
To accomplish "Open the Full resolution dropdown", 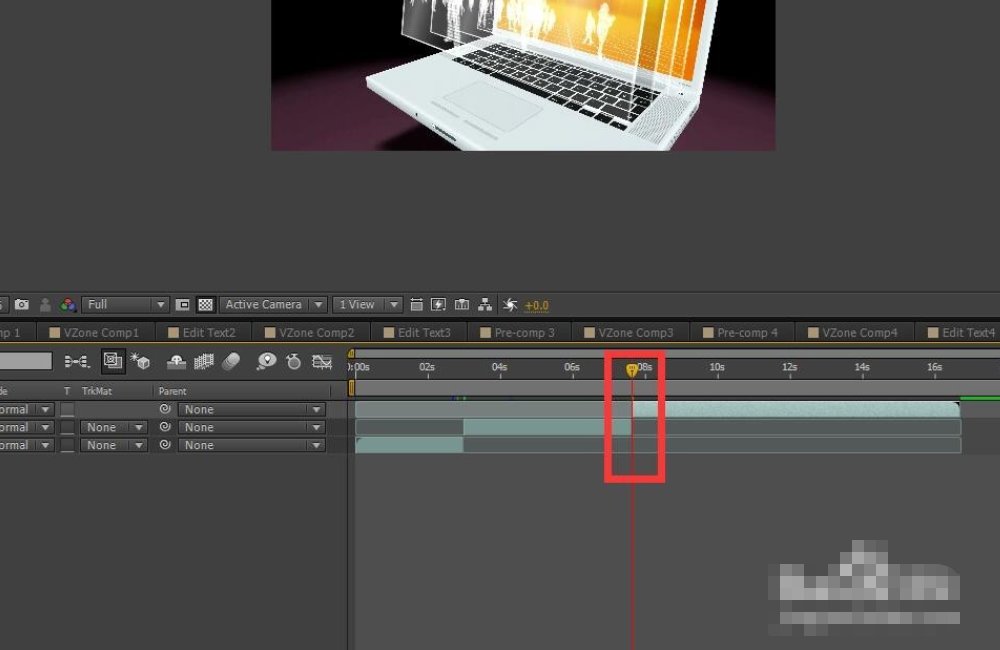I will pyautogui.click(x=126, y=305).
